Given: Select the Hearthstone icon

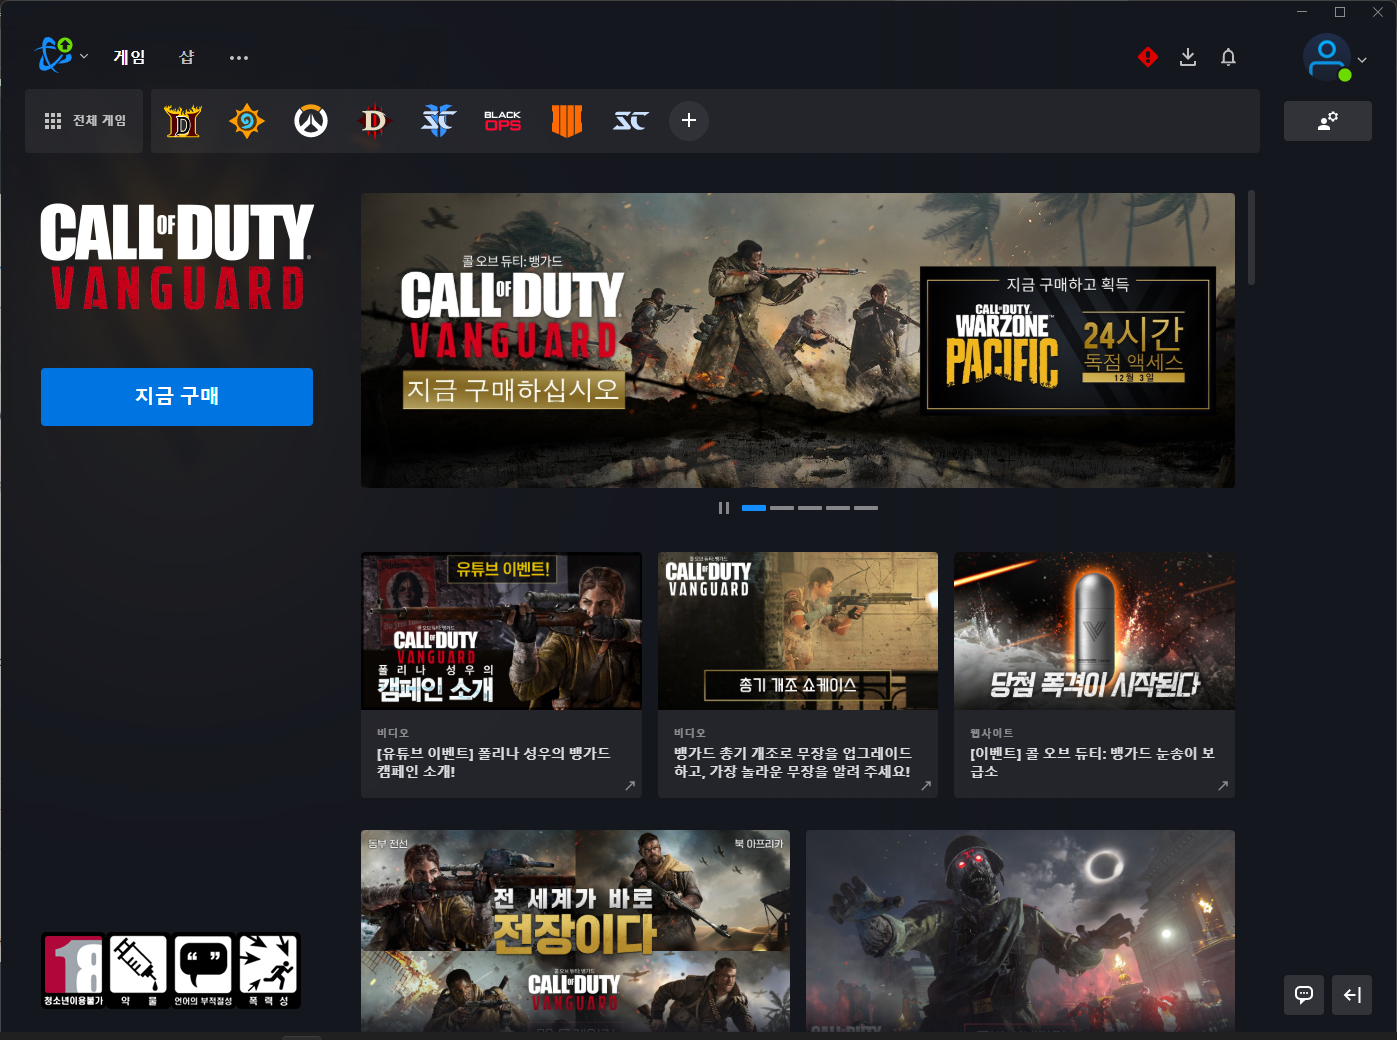Looking at the screenshot, I should coord(246,121).
